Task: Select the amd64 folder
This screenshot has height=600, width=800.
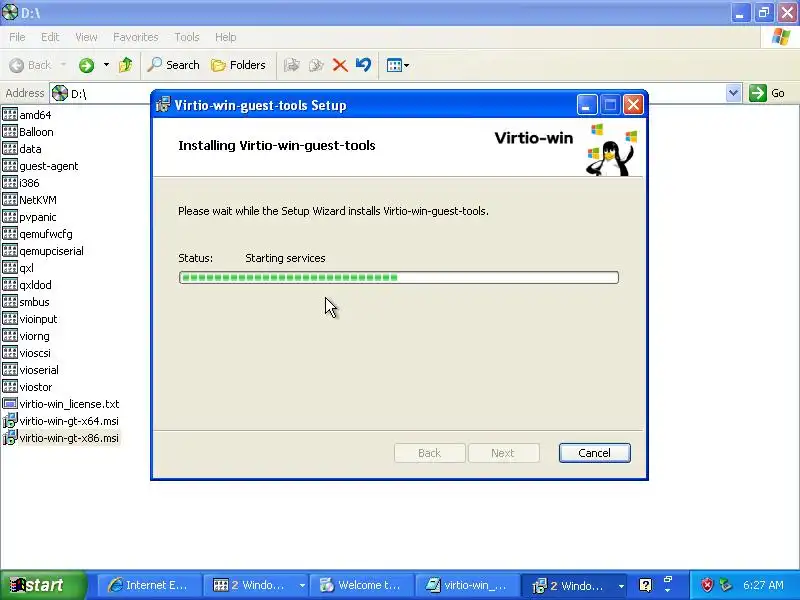Action: [x=27, y=115]
